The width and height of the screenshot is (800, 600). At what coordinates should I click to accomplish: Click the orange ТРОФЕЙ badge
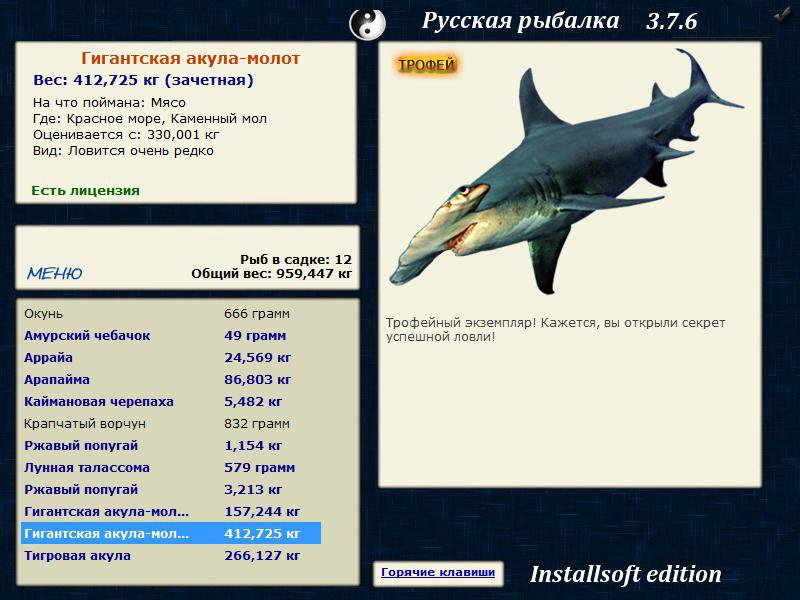(426, 65)
